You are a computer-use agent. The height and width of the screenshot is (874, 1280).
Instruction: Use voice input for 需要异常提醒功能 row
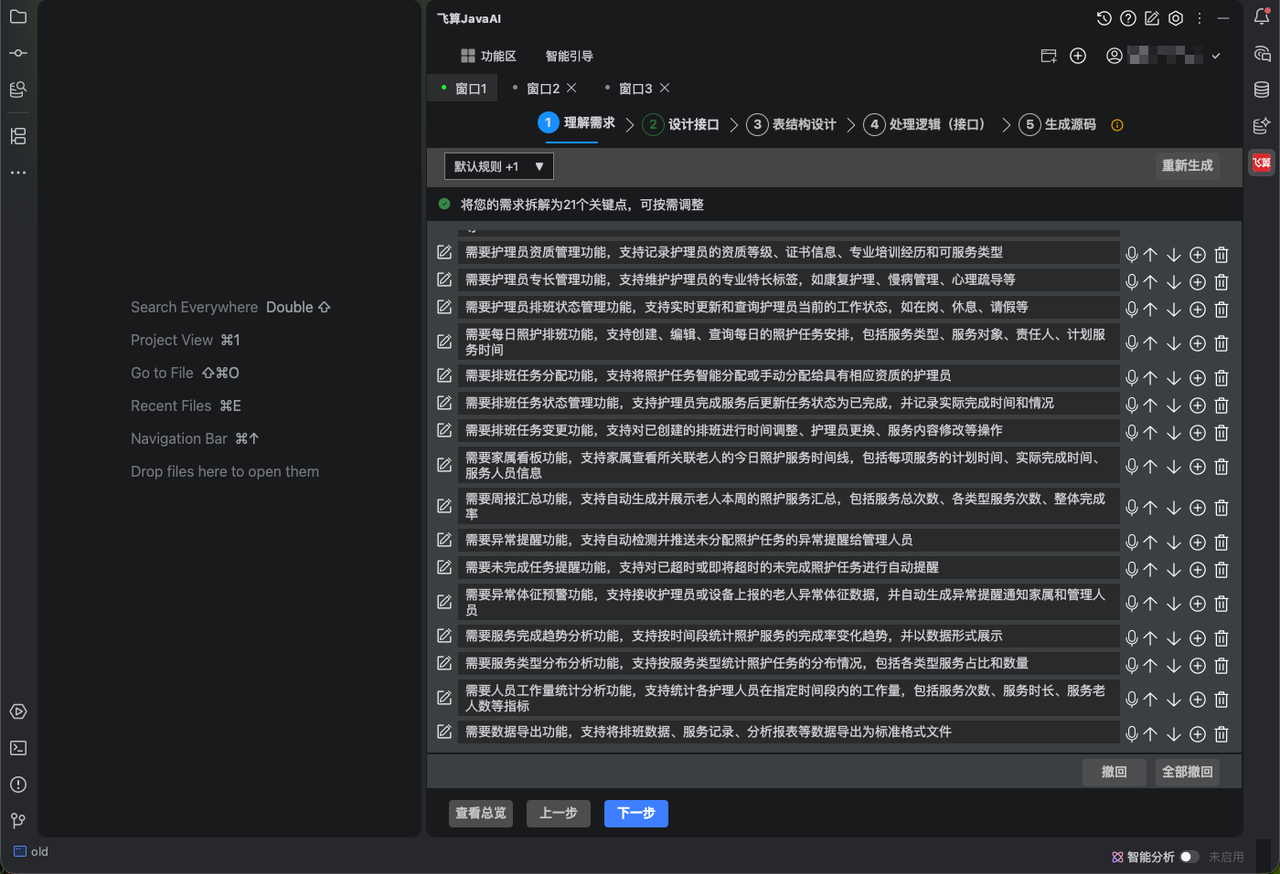tap(1132, 542)
